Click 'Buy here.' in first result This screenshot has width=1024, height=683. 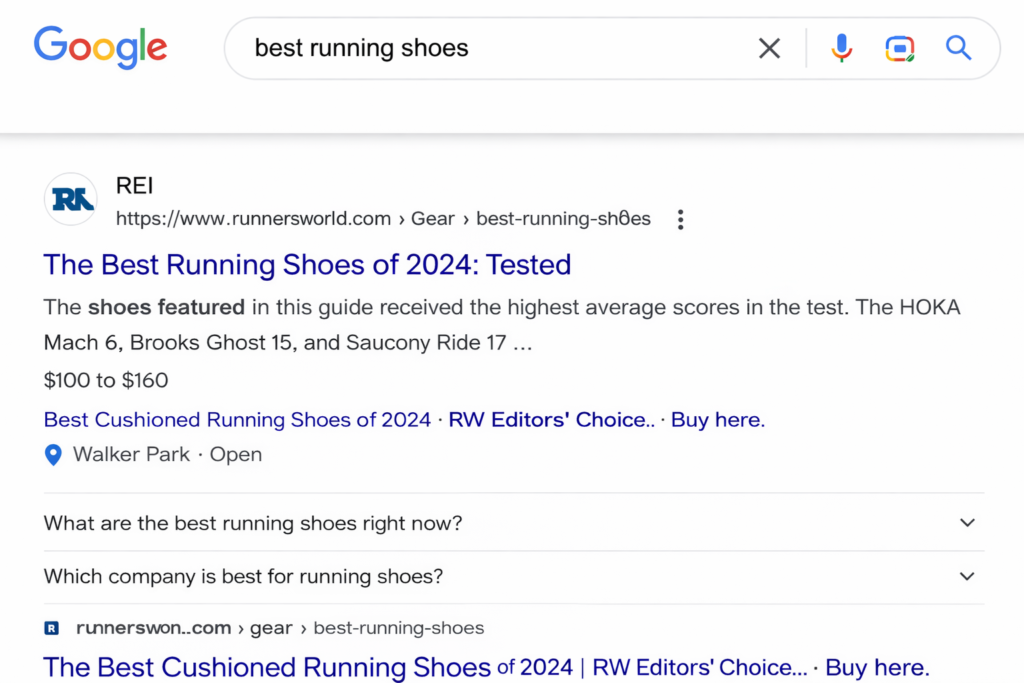pos(718,420)
